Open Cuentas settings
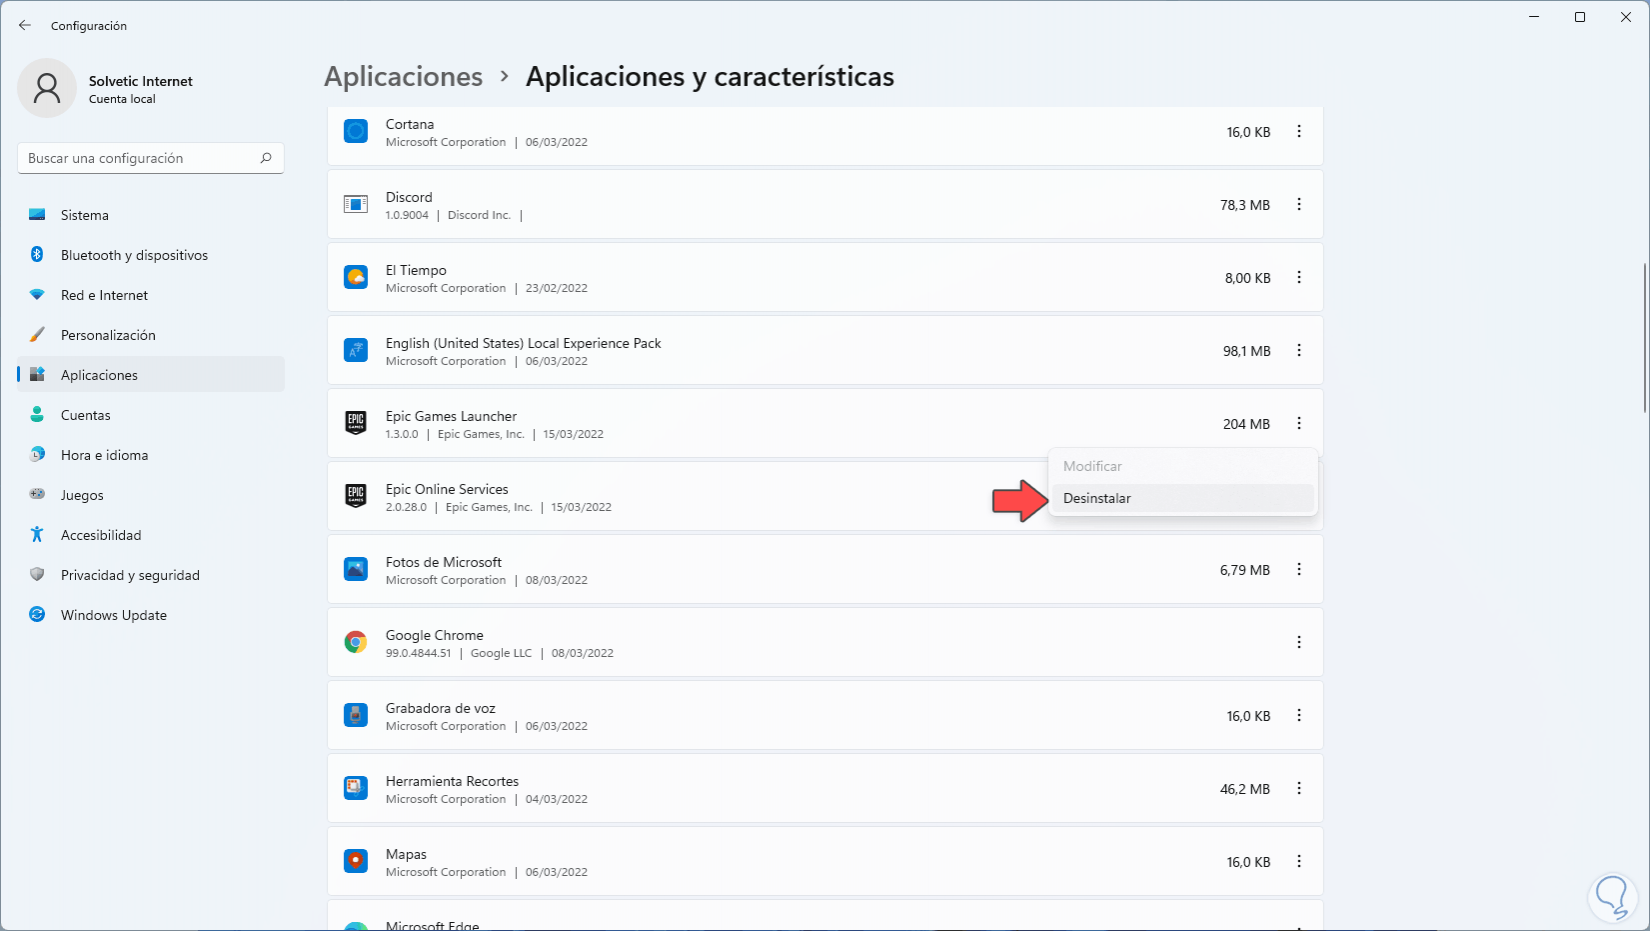The width and height of the screenshot is (1650, 931). pyautogui.click(x=151, y=415)
